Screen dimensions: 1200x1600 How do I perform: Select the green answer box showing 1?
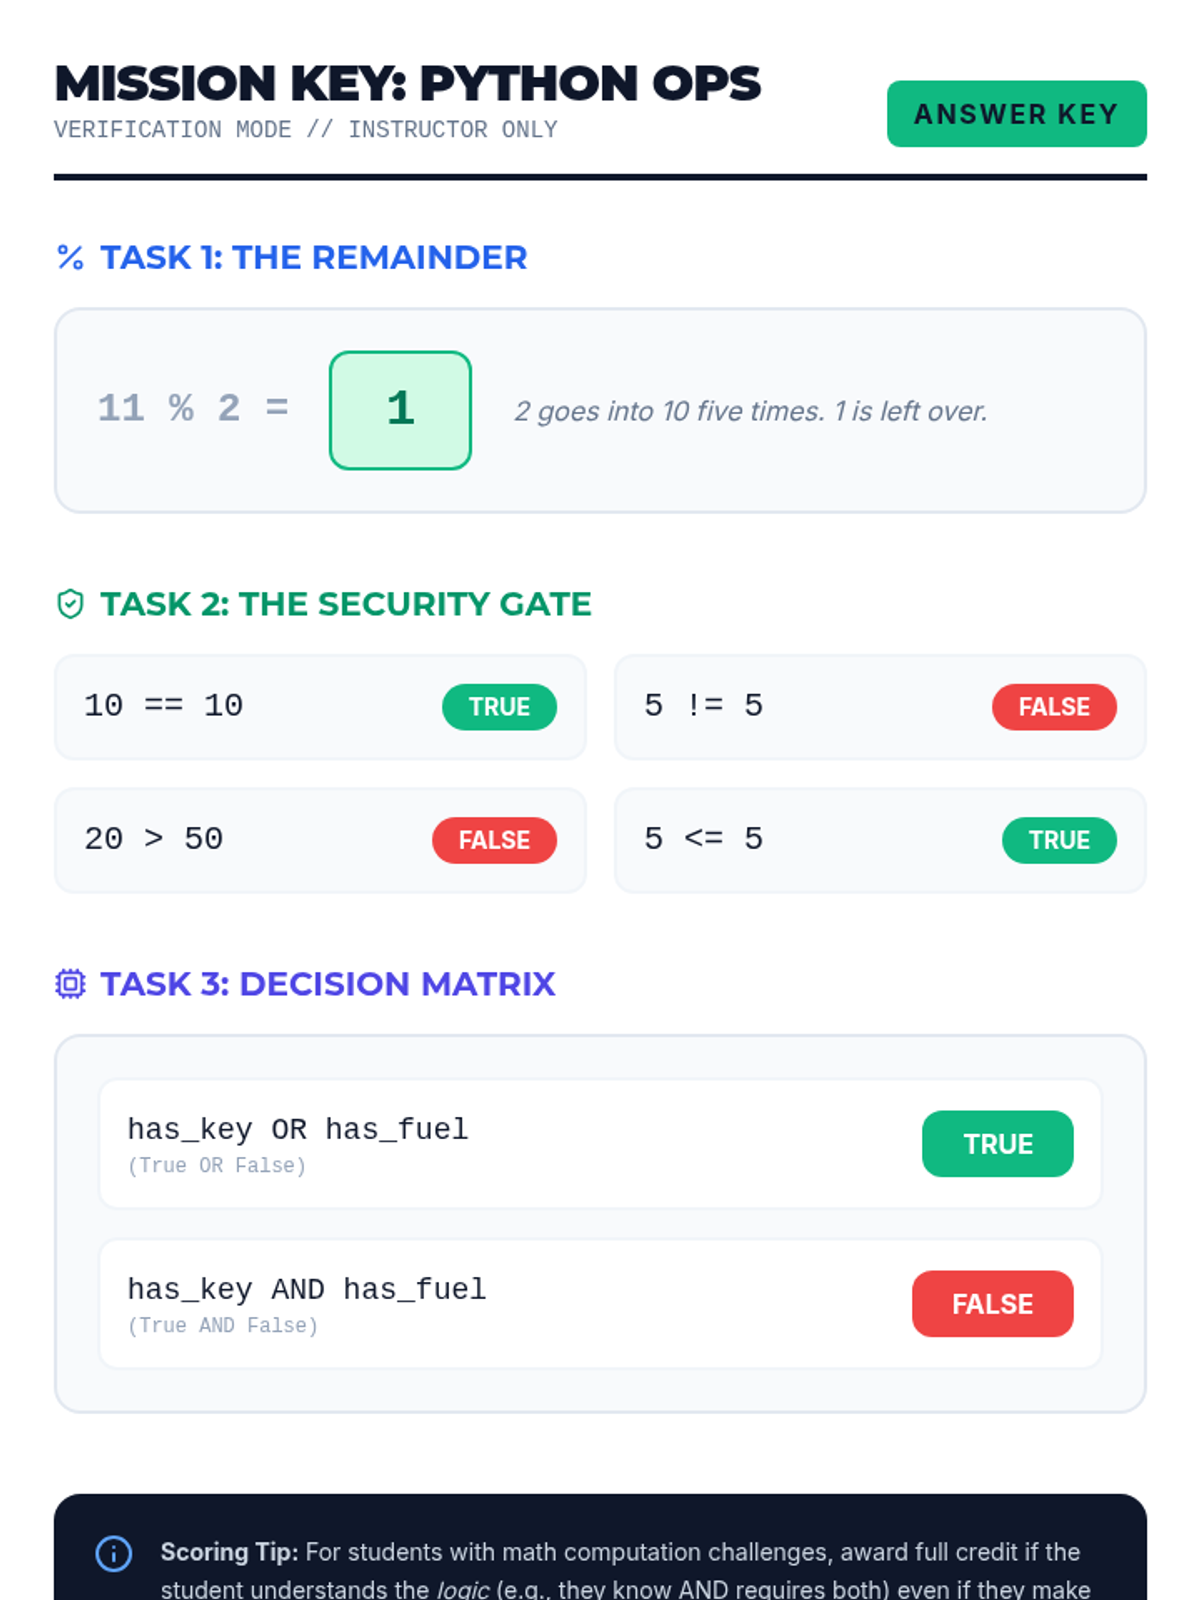coord(400,410)
